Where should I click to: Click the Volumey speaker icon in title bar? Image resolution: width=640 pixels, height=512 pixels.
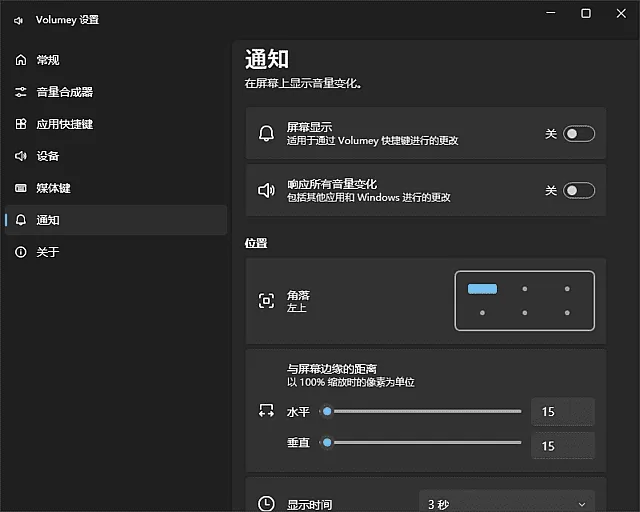pos(19,20)
